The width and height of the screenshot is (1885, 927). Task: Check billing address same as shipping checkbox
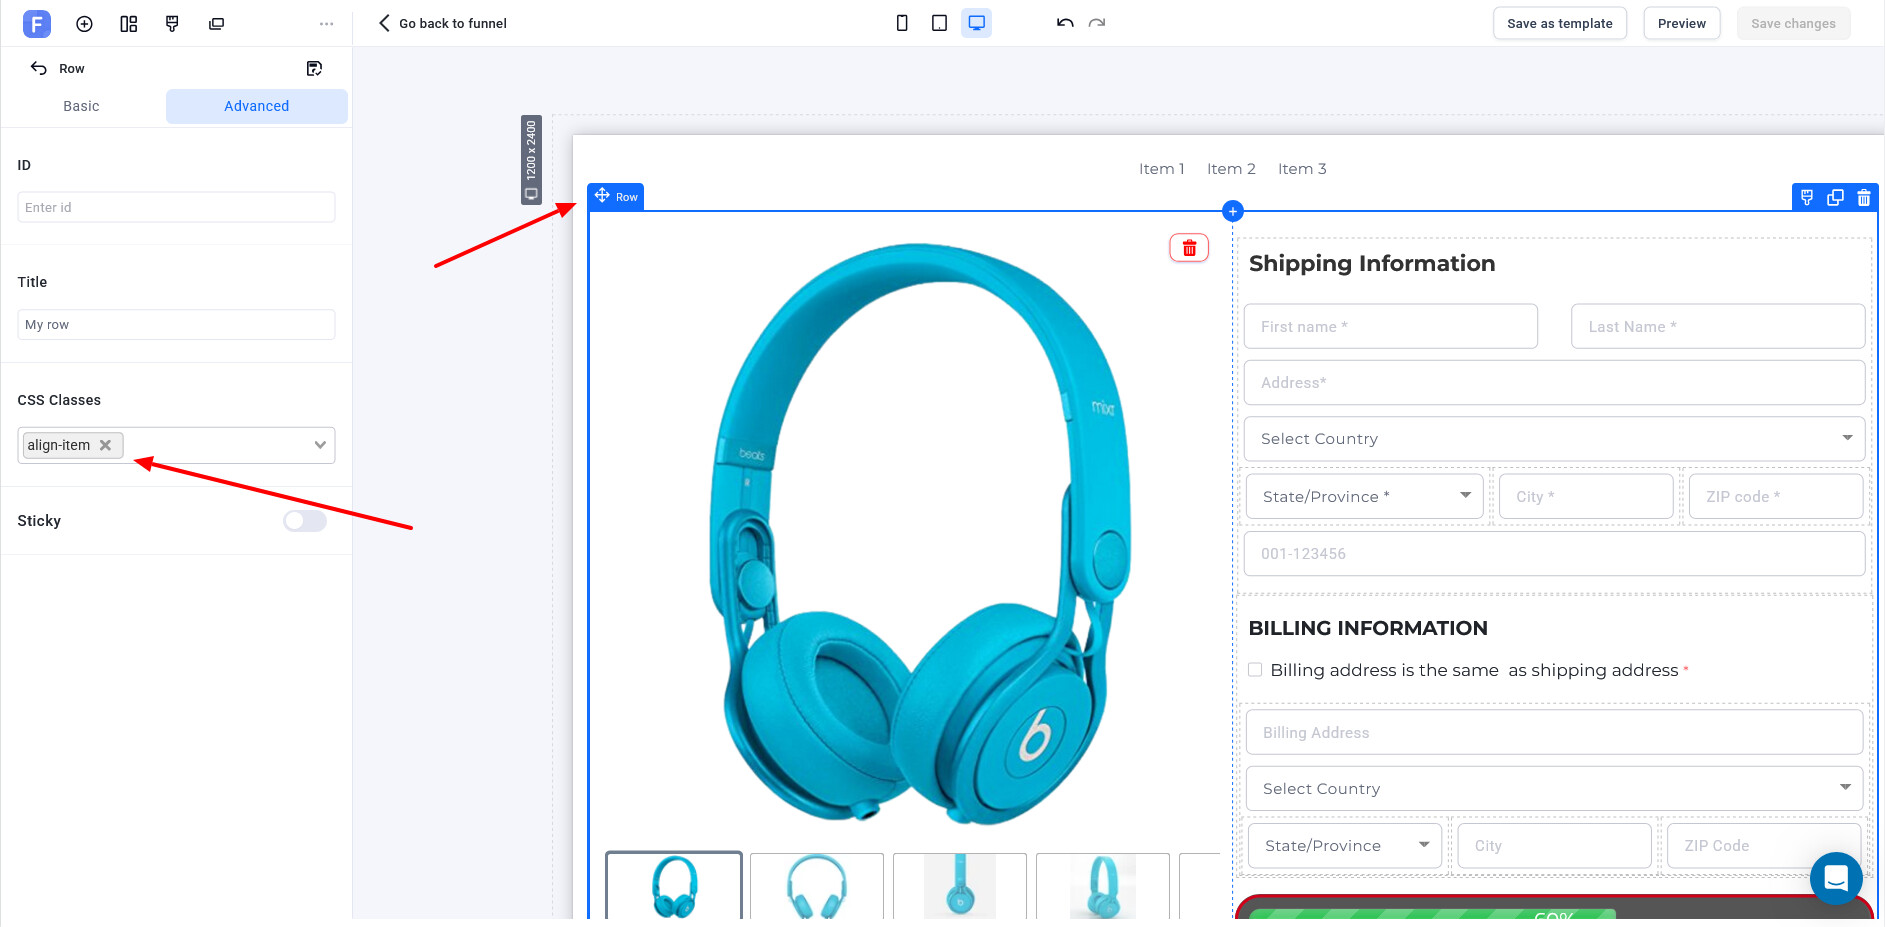point(1255,670)
